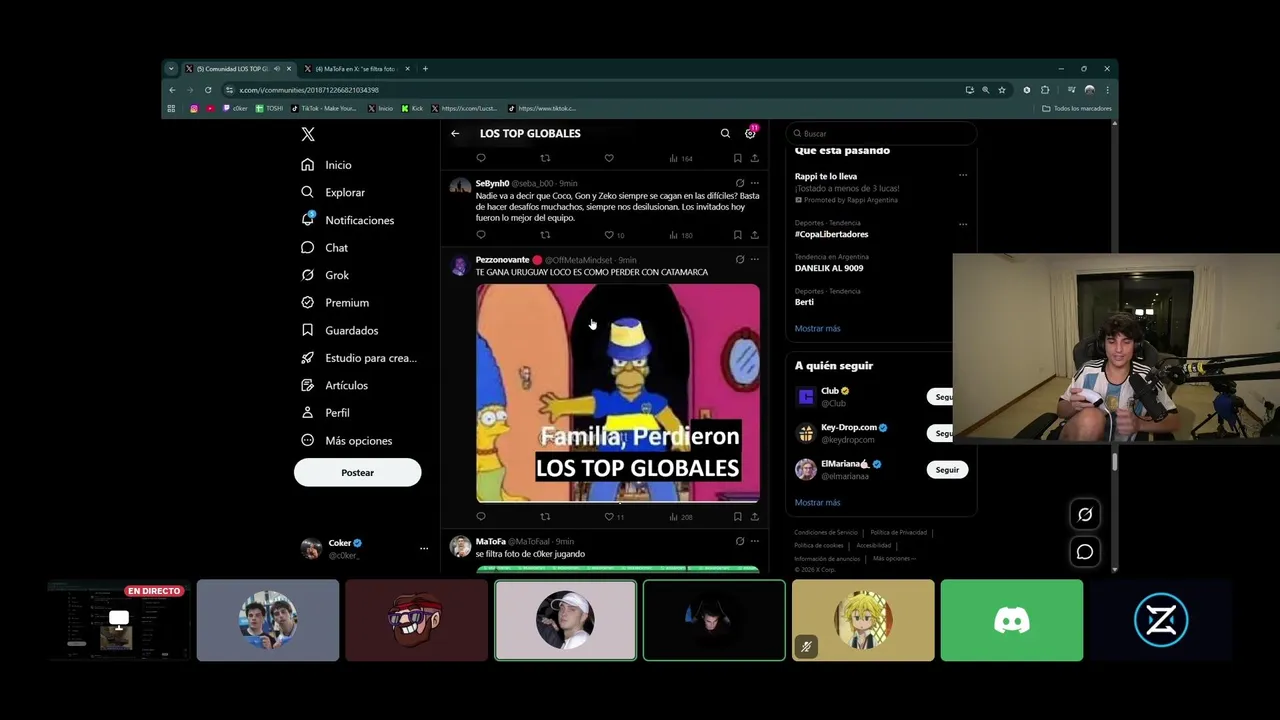Open Grok explain icon on SeBynh0's post

[739, 183]
